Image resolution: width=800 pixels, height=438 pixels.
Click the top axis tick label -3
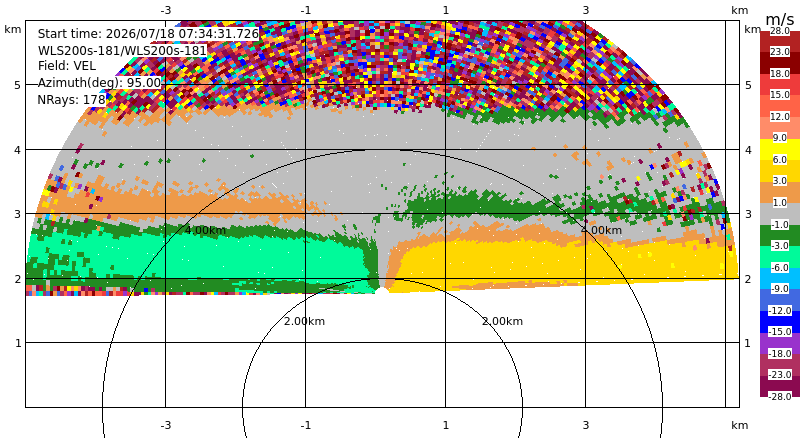point(166,10)
